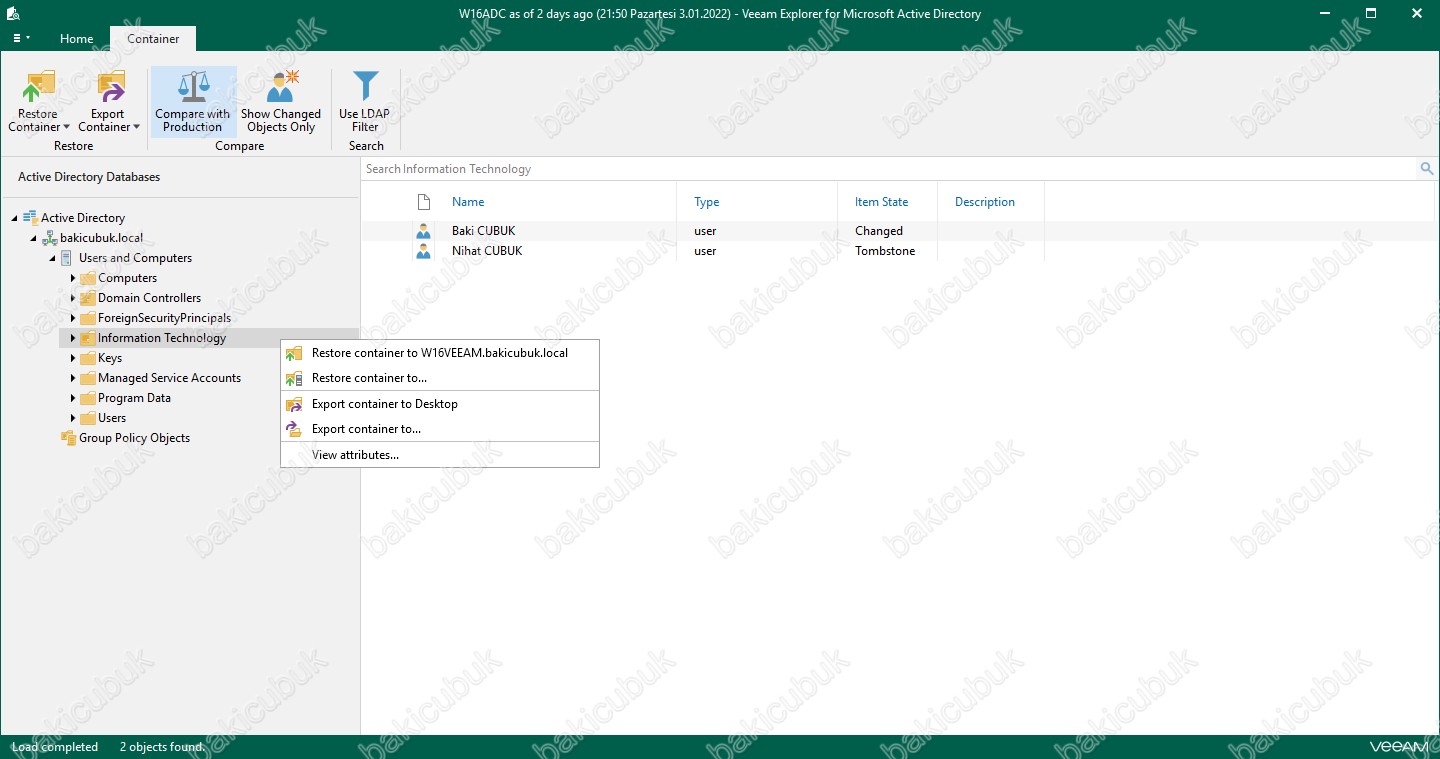Image resolution: width=1440 pixels, height=759 pixels.
Task: Expand the Program Data folder
Action: point(73,398)
